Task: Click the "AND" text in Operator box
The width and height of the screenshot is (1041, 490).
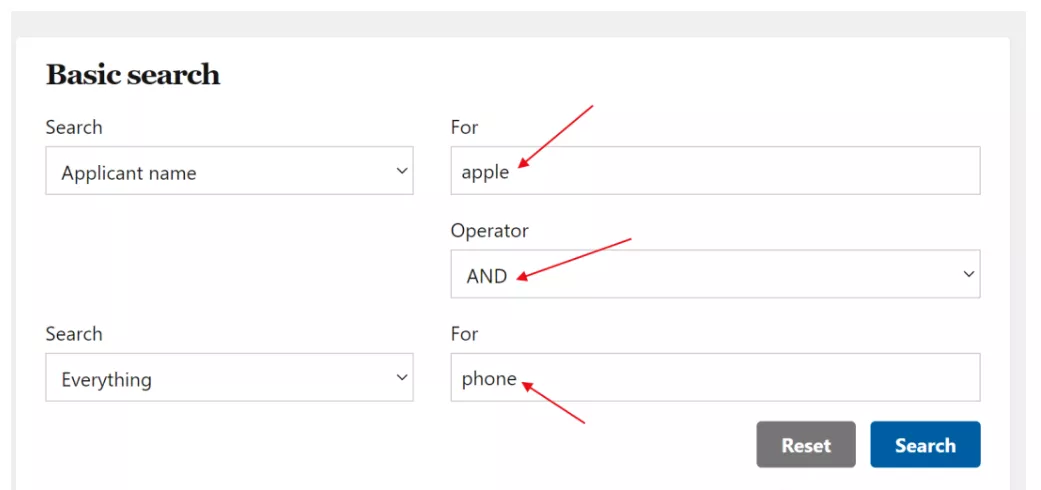Action: [x=487, y=276]
